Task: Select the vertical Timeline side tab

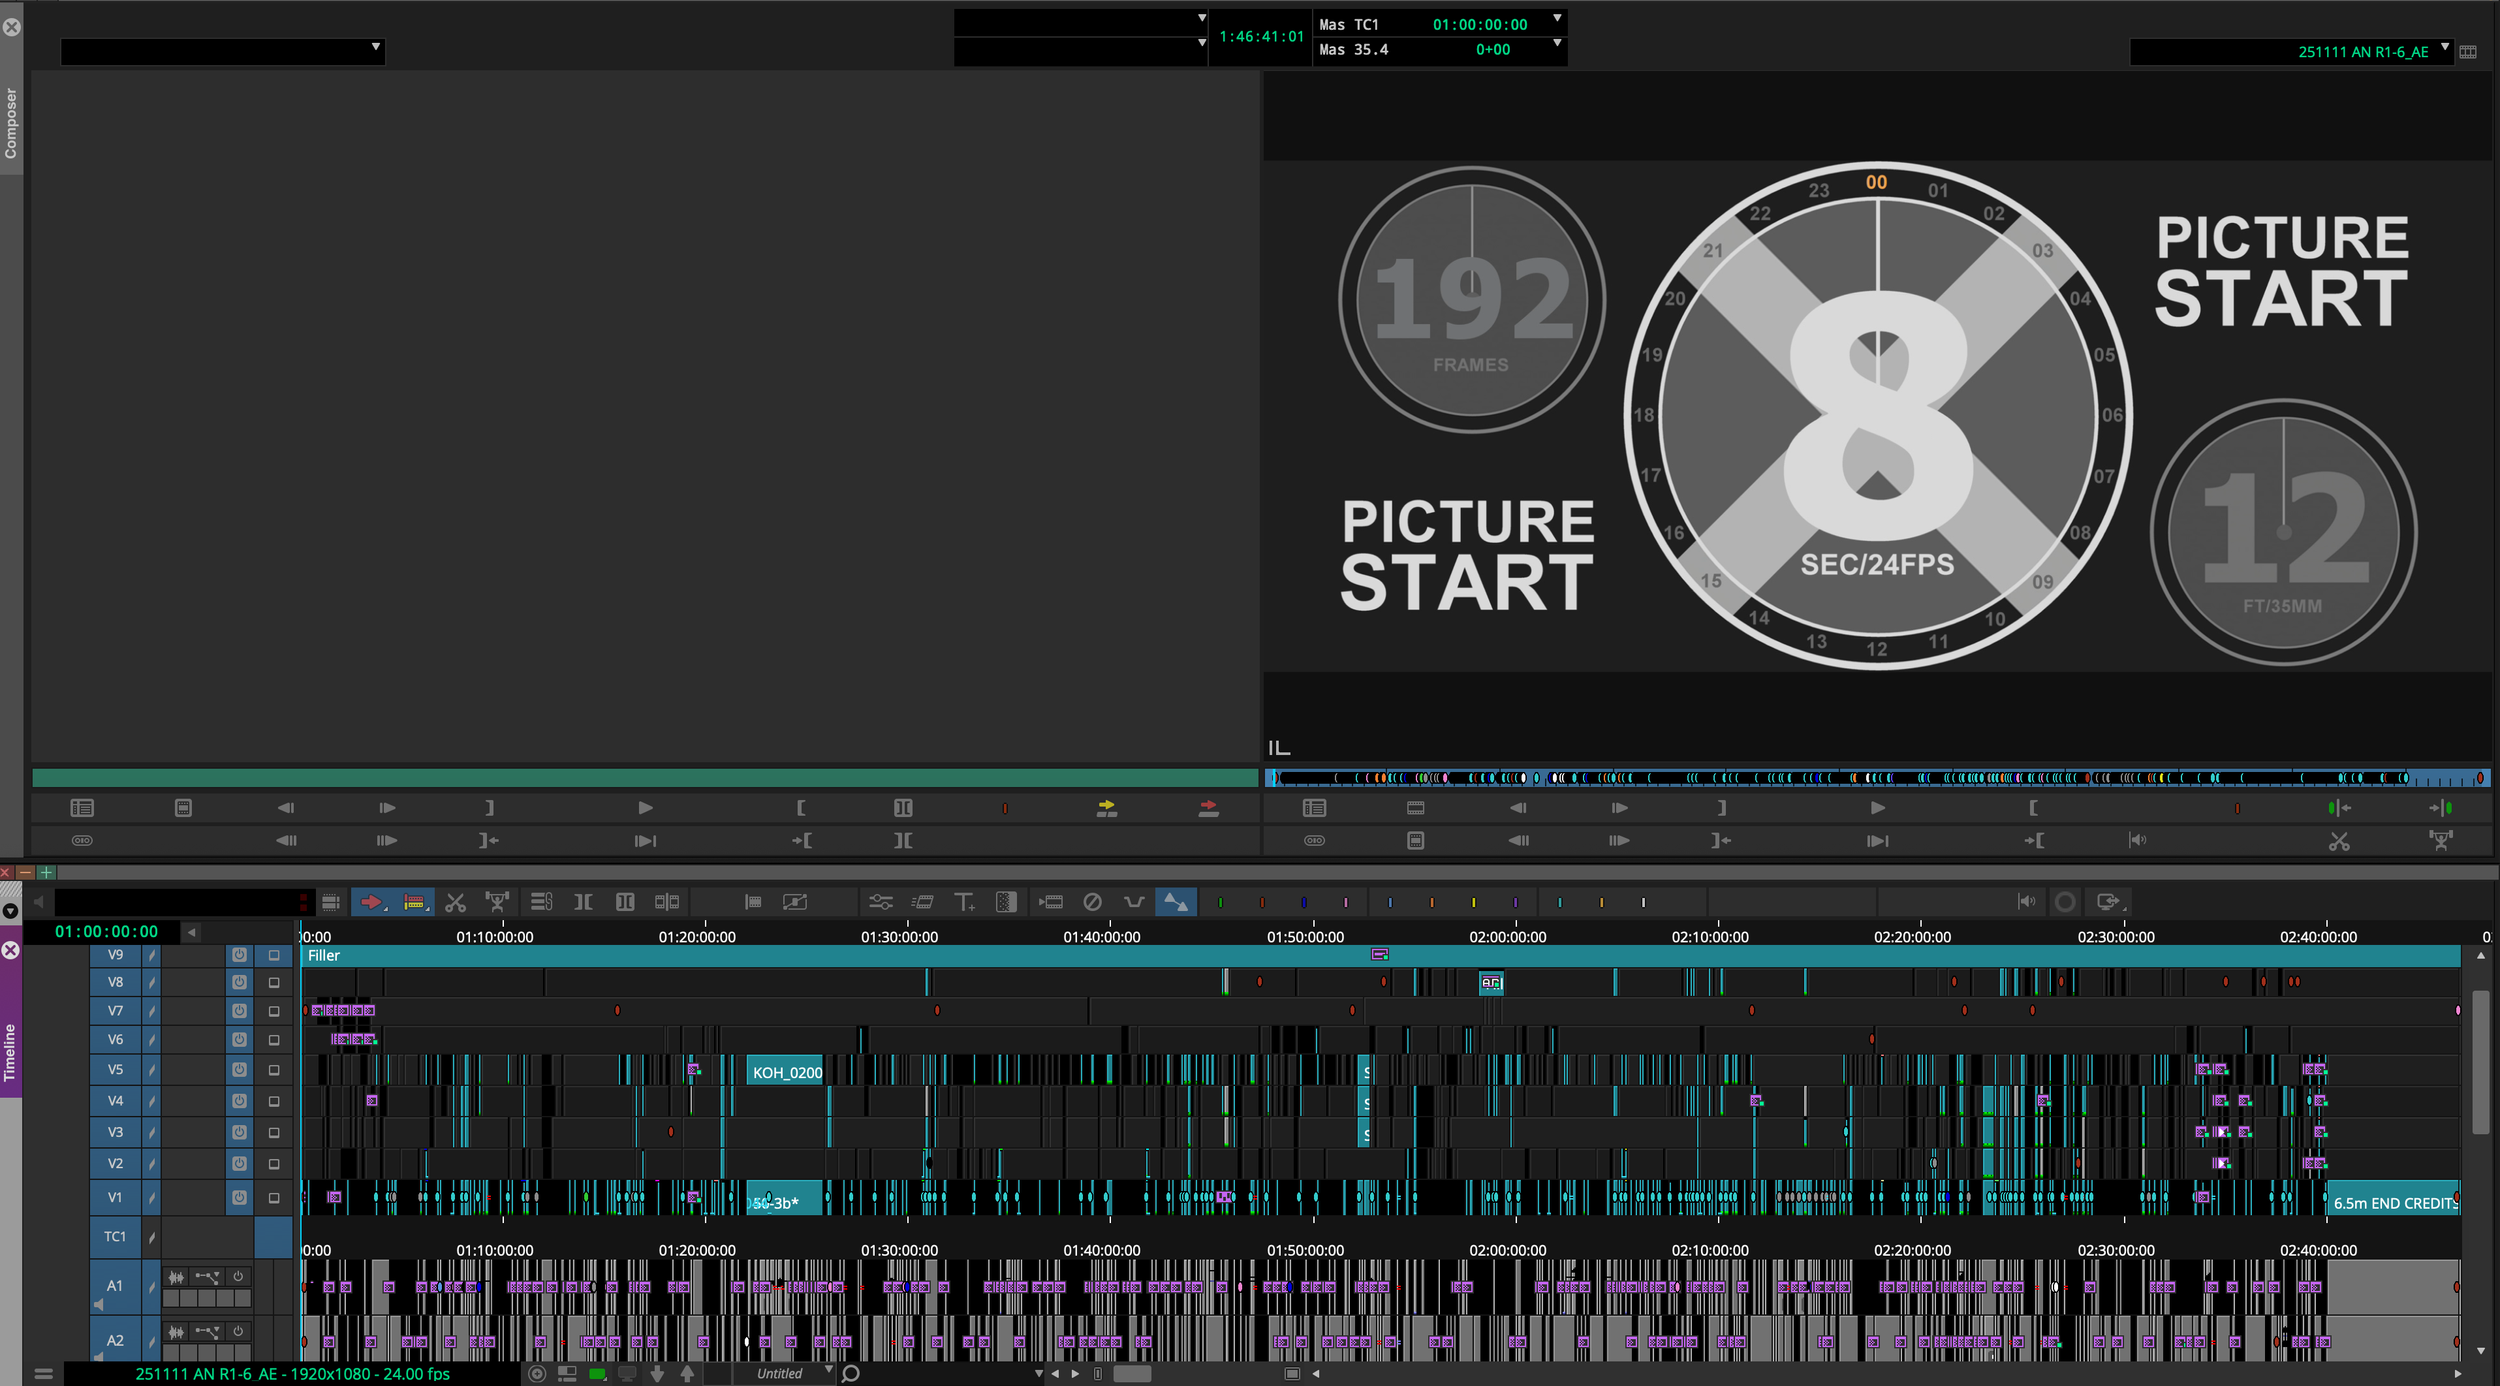Action: (10, 1052)
